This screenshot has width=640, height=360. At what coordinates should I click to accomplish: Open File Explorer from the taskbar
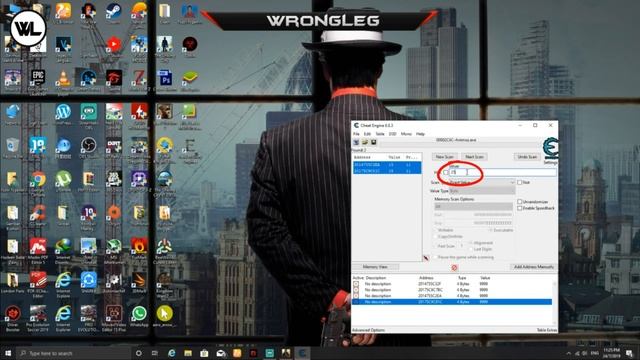[188, 353]
